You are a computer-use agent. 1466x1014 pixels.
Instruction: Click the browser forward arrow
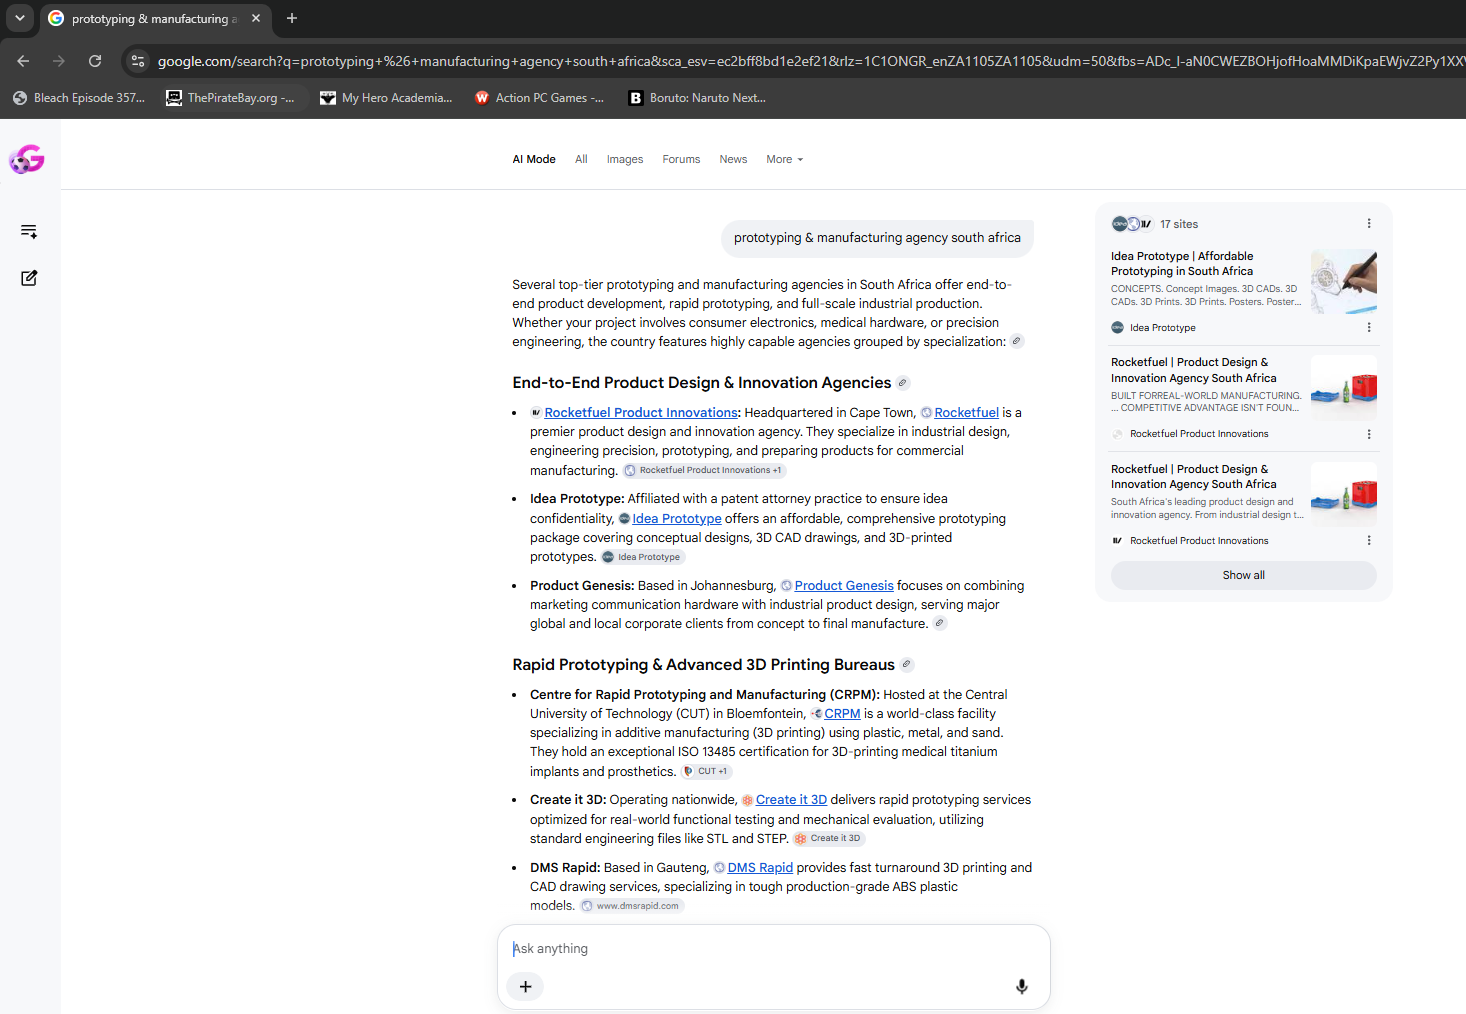[59, 61]
